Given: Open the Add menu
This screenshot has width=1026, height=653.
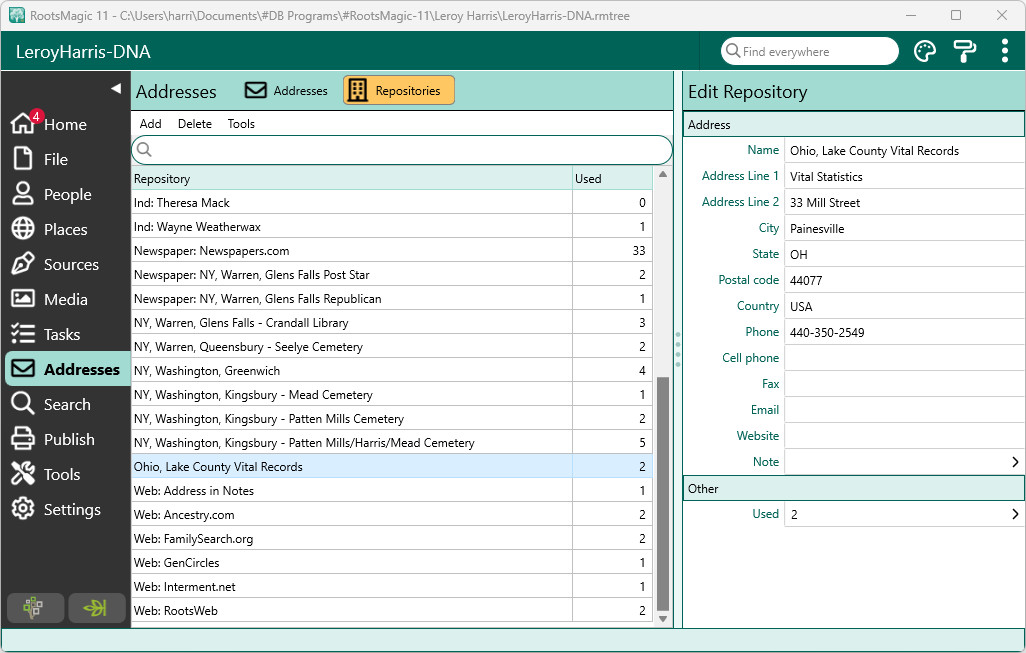Looking at the screenshot, I should [150, 124].
